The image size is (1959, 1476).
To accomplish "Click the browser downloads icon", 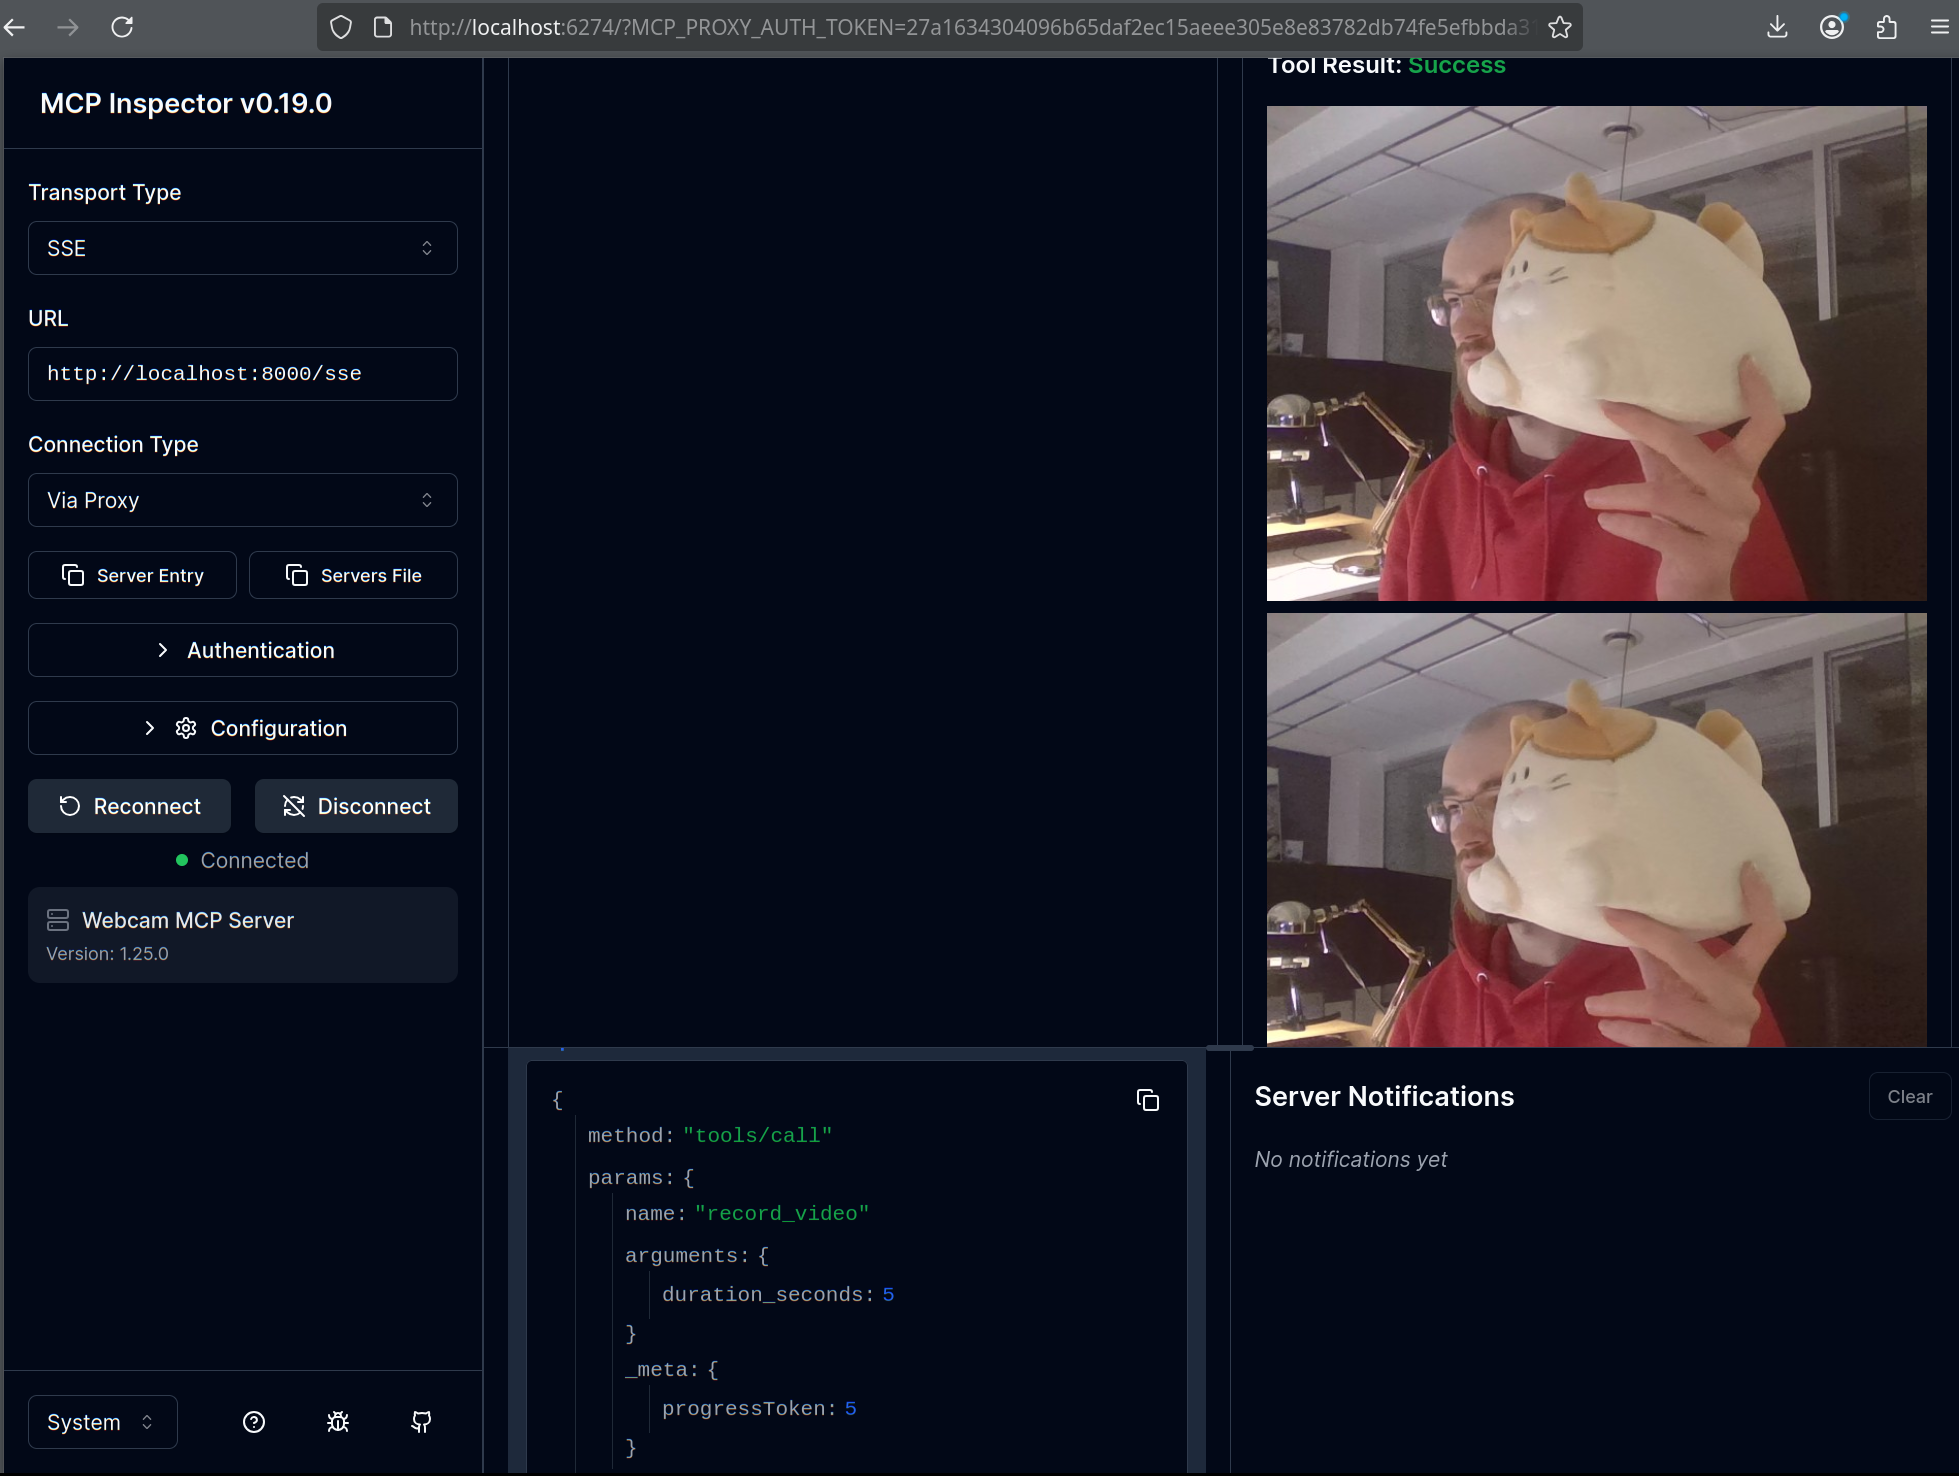I will coord(1777,27).
